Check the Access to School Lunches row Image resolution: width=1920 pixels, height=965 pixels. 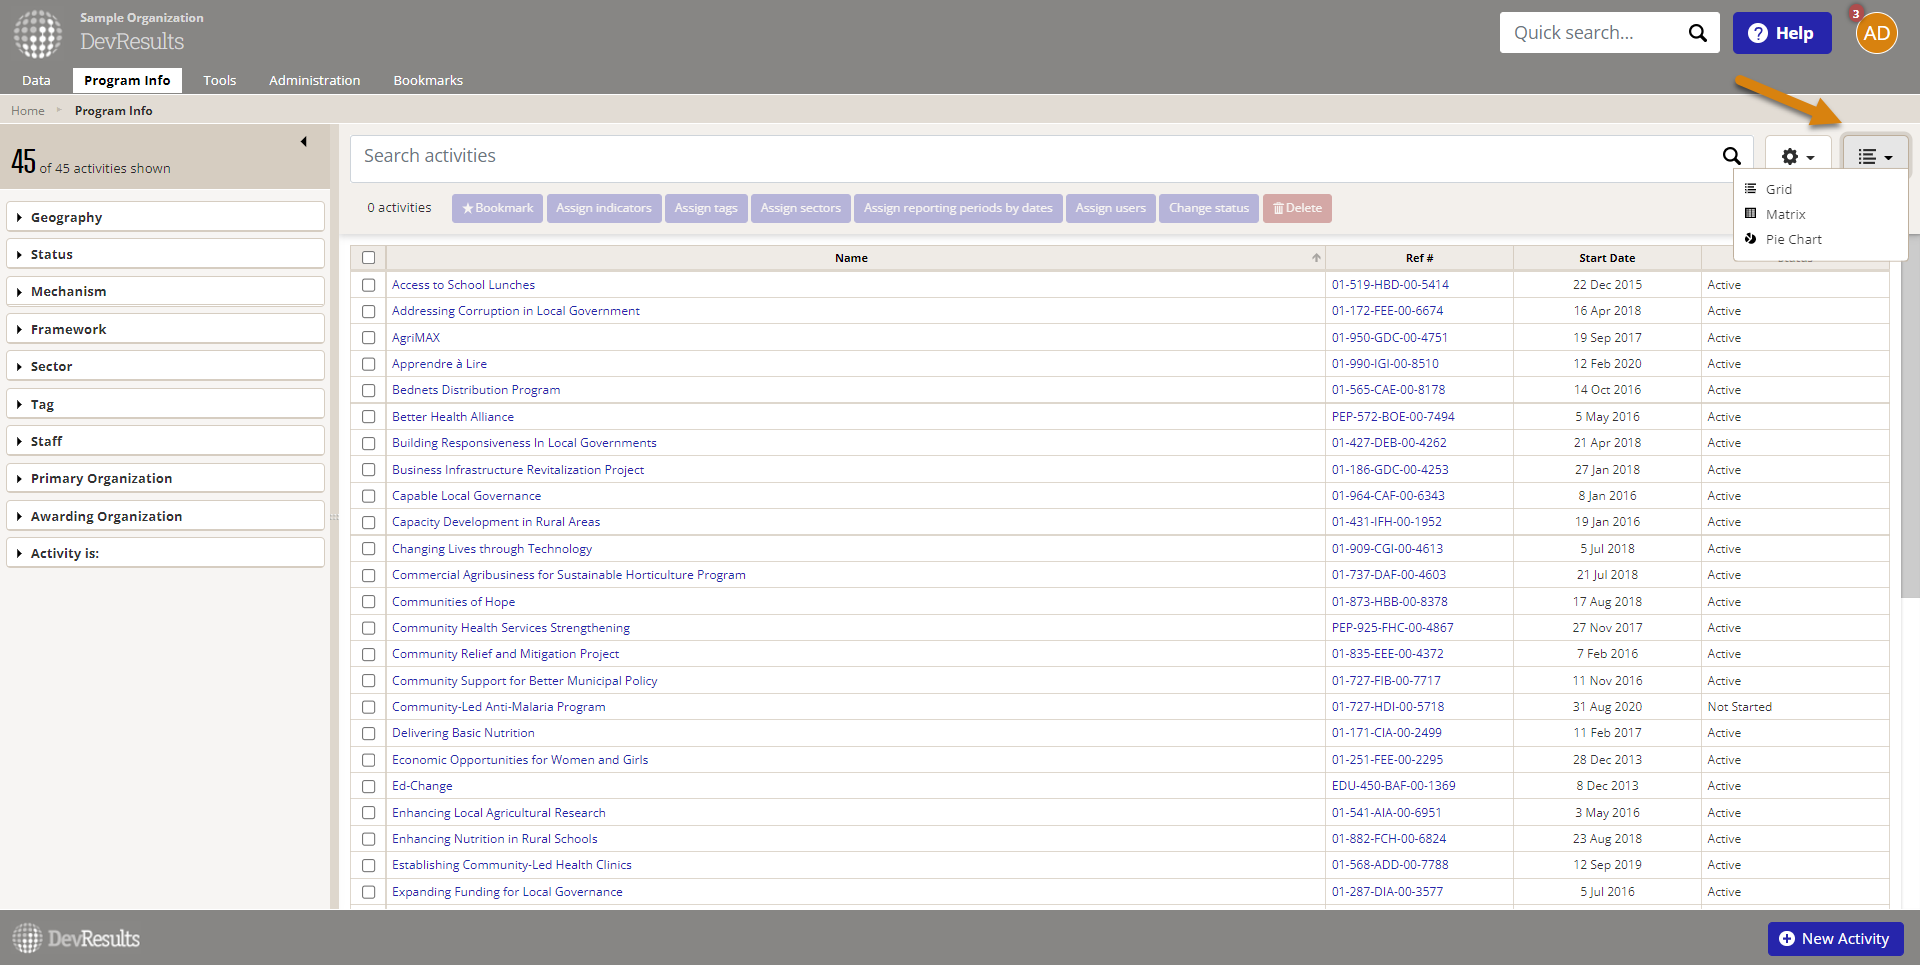point(368,285)
